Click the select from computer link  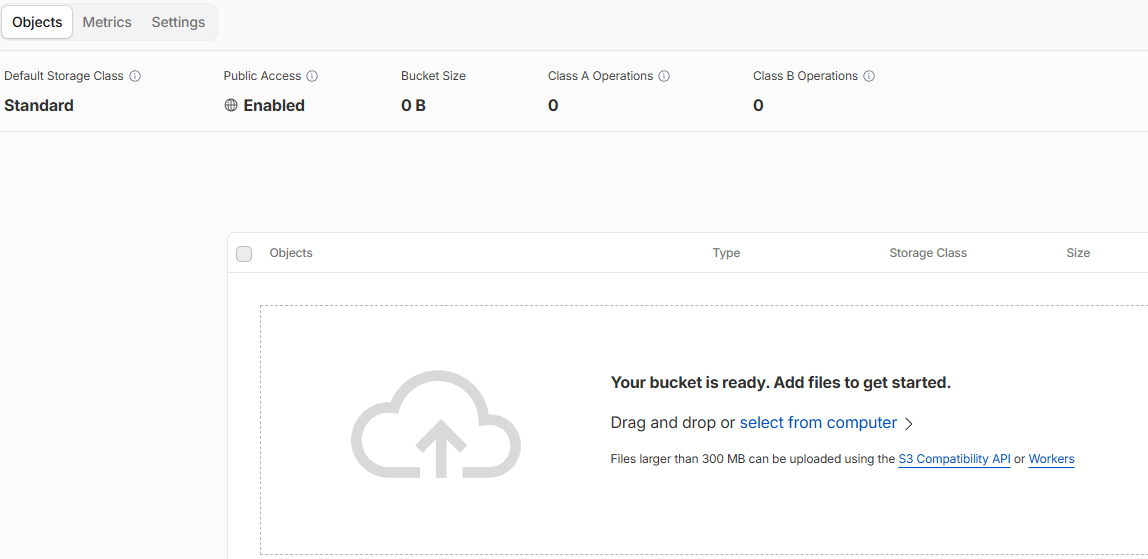(818, 422)
